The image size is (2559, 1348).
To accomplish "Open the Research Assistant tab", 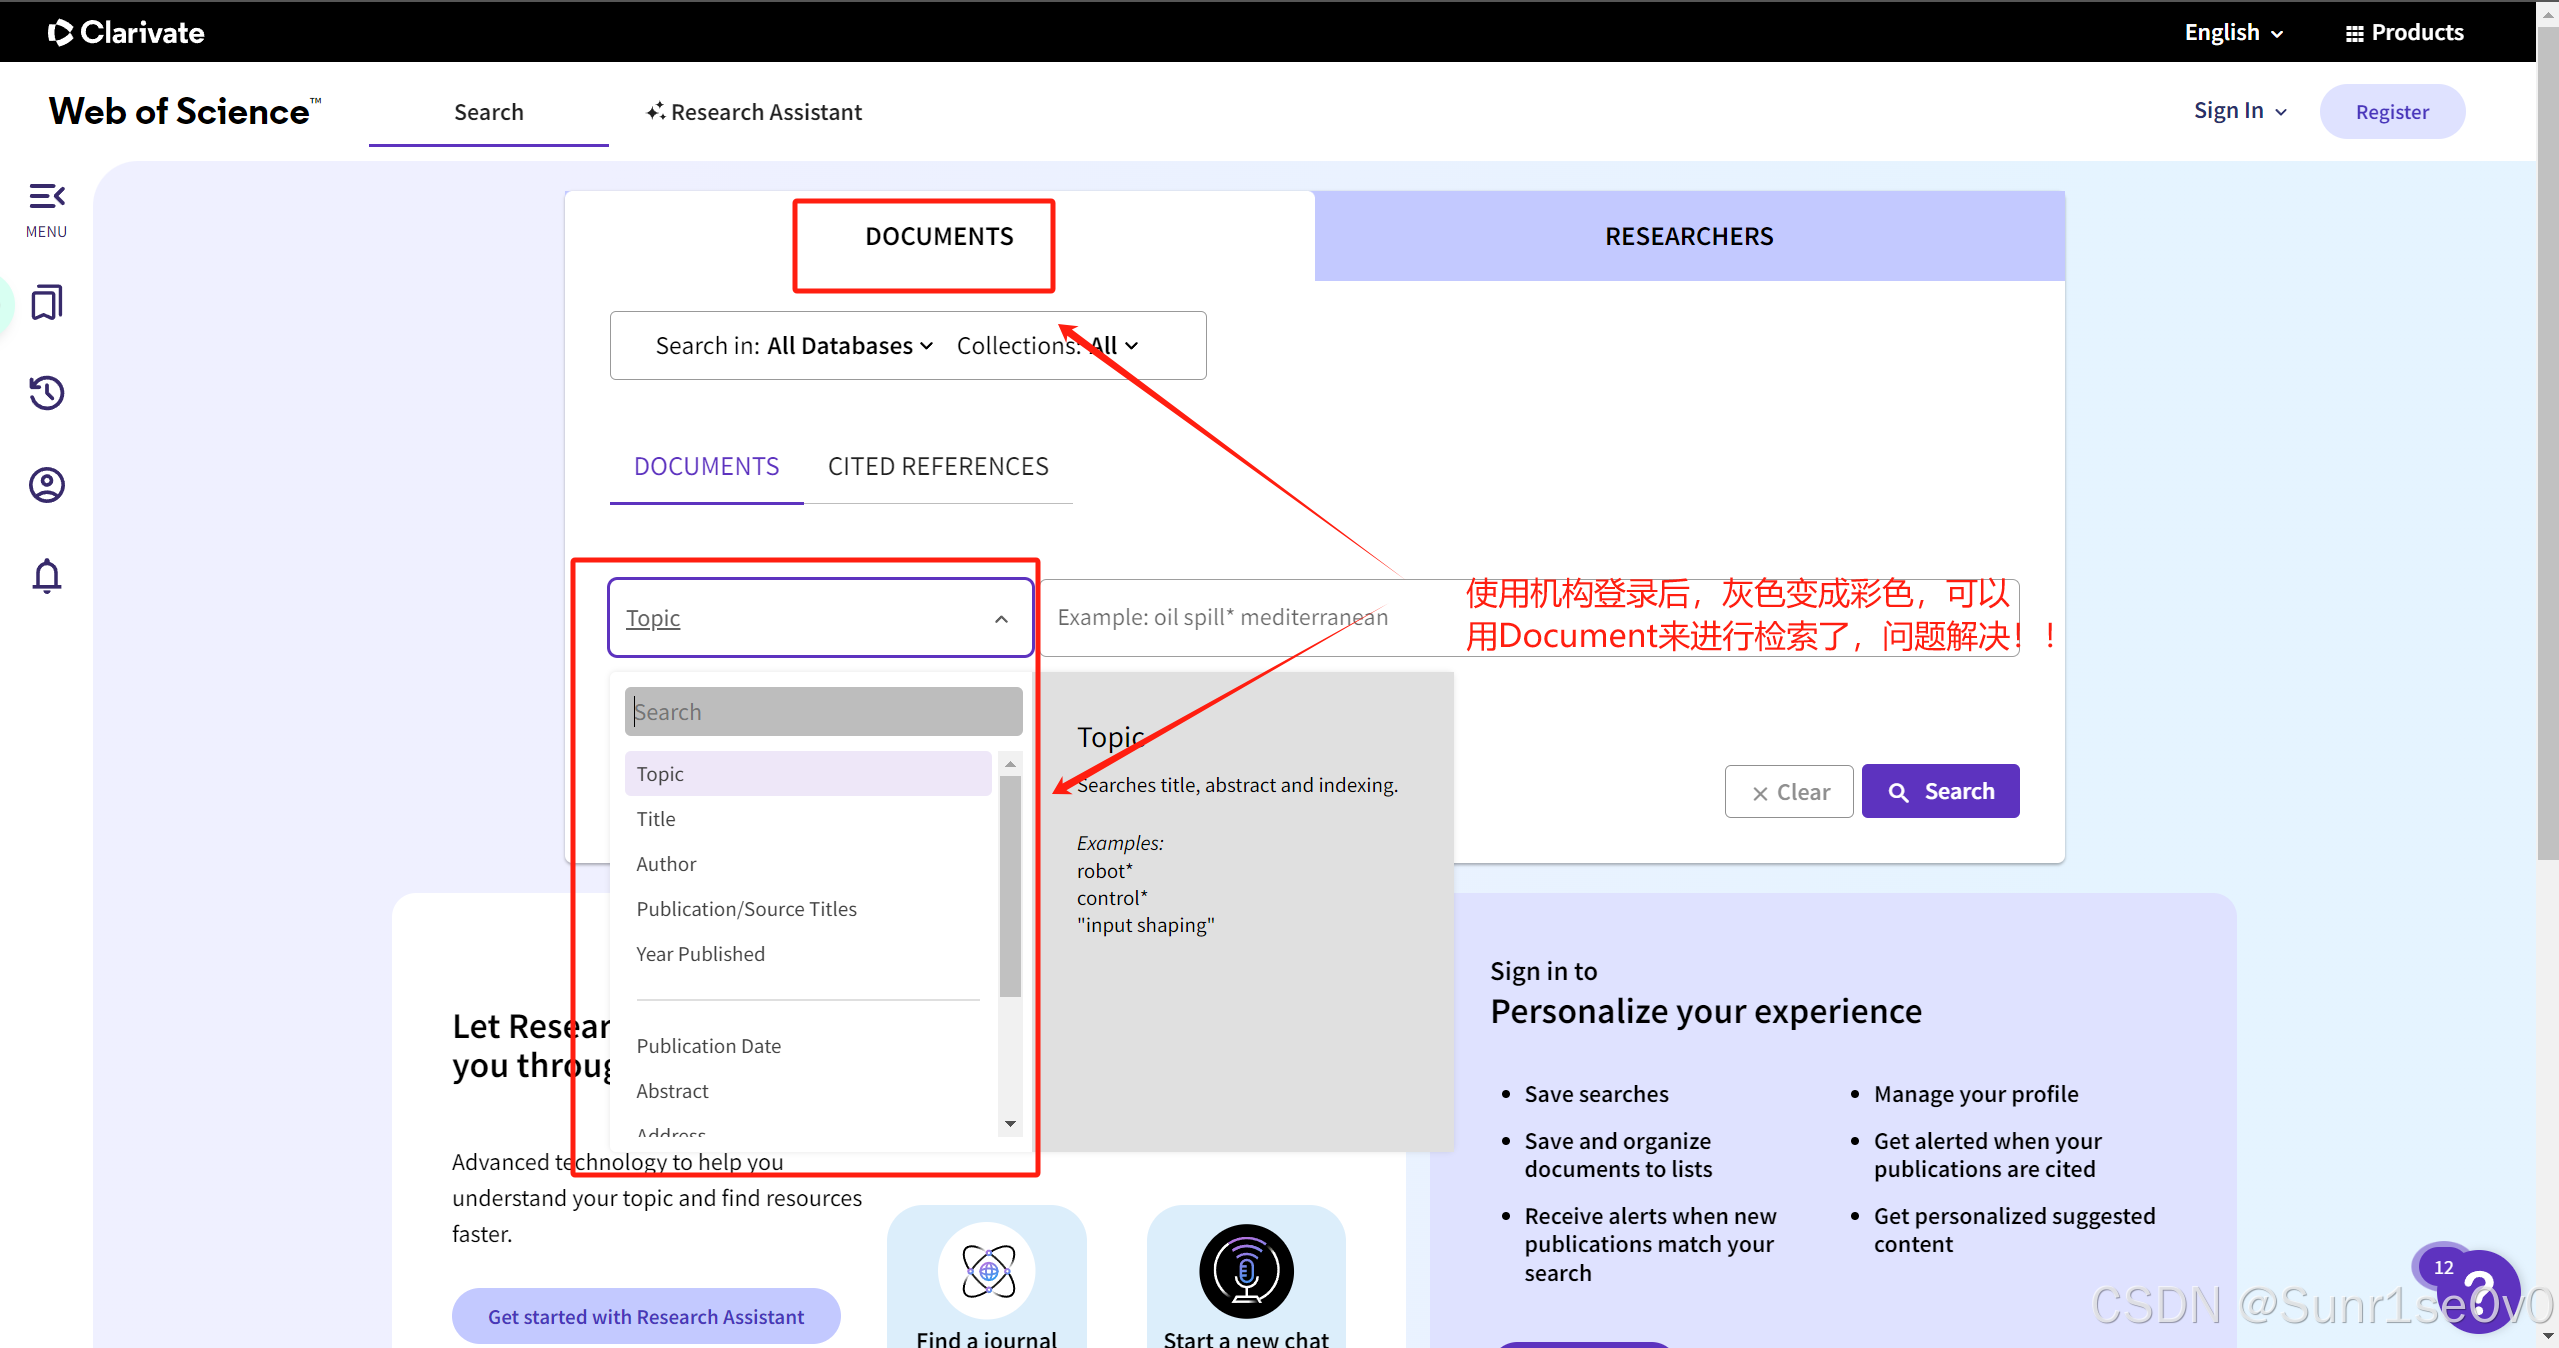I will pos(754,112).
